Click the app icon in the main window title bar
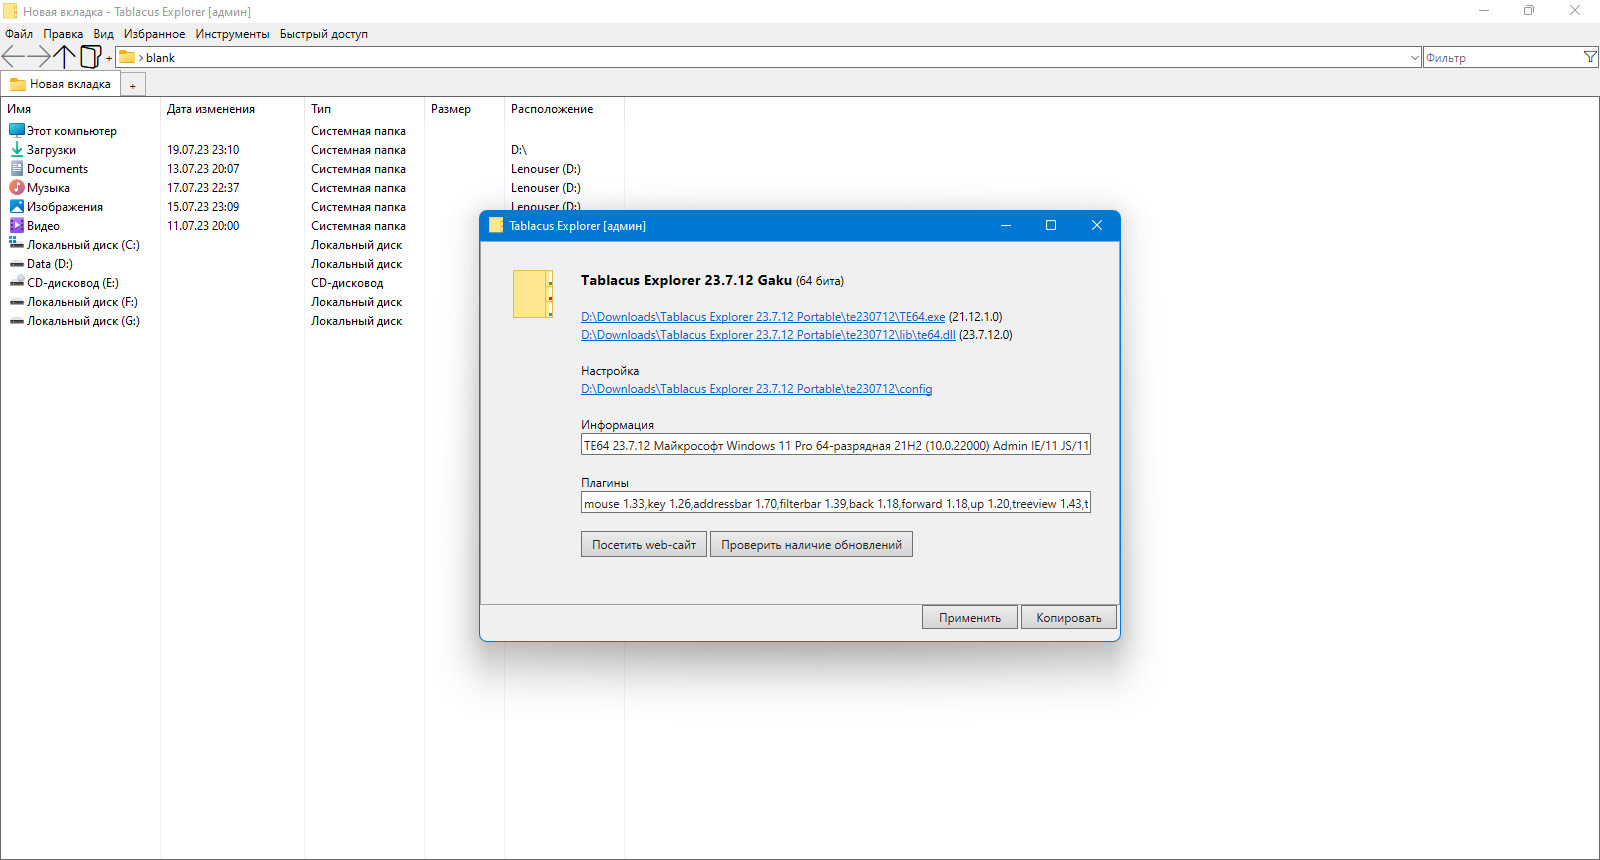Image resolution: width=1600 pixels, height=860 pixels. point(10,11)
